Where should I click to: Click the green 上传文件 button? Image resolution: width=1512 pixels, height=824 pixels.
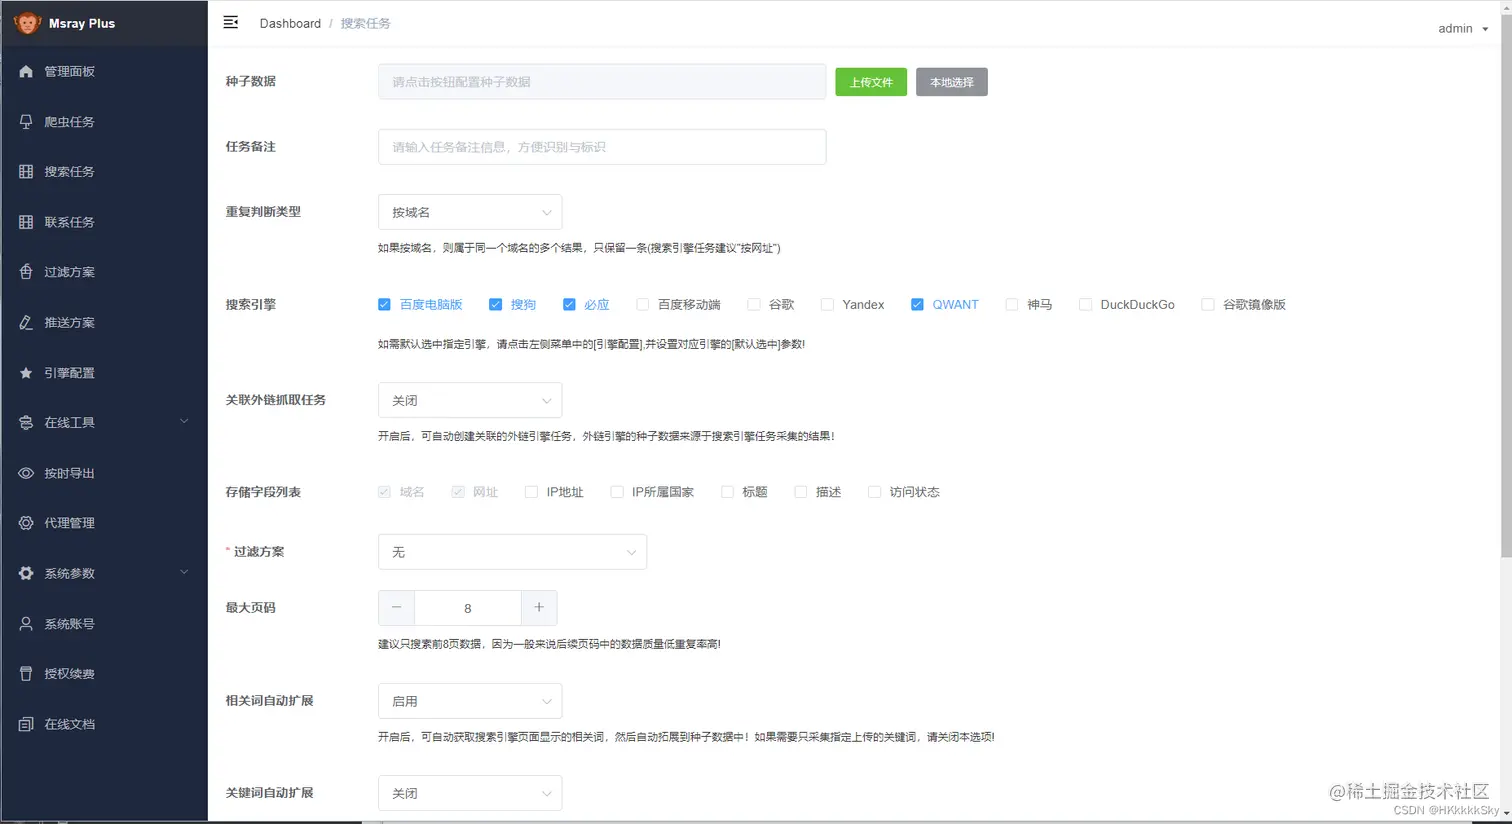(870, 82)
